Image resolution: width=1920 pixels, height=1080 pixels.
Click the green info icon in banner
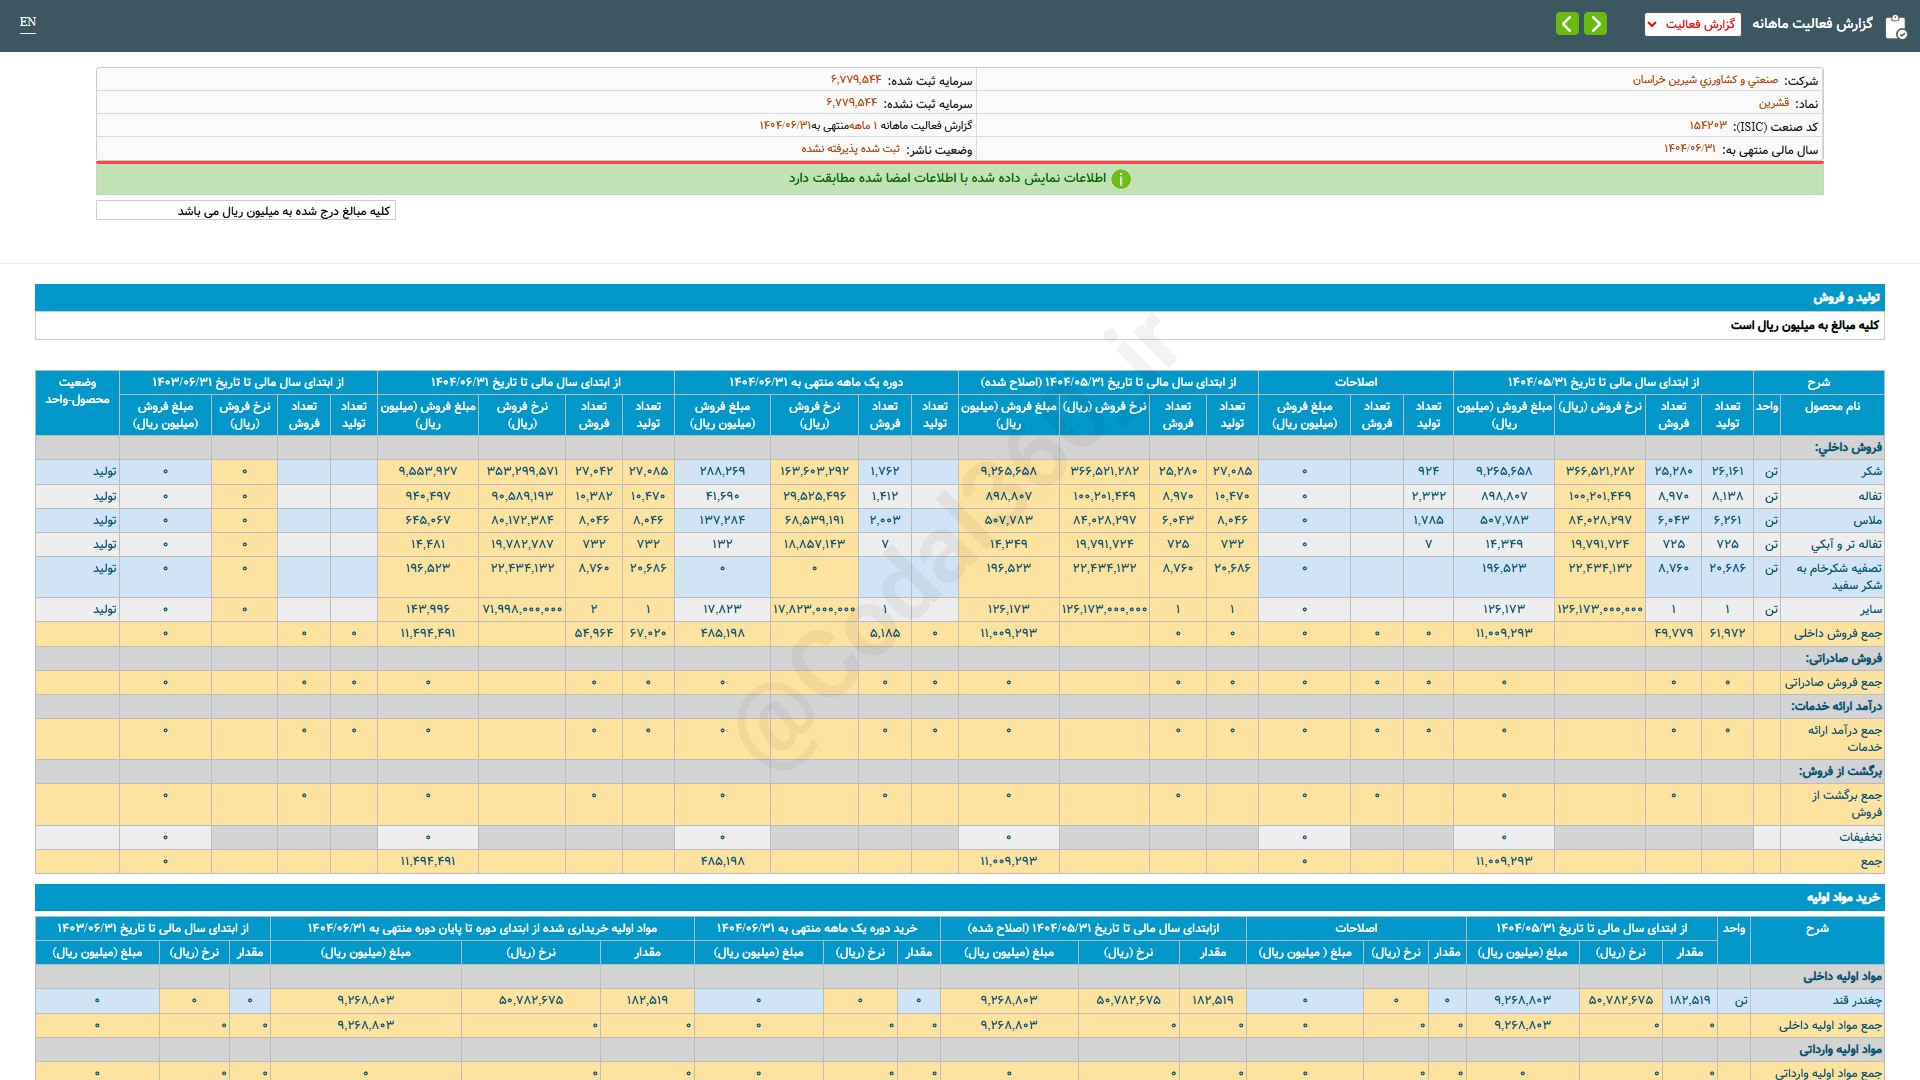[1121, 179]
